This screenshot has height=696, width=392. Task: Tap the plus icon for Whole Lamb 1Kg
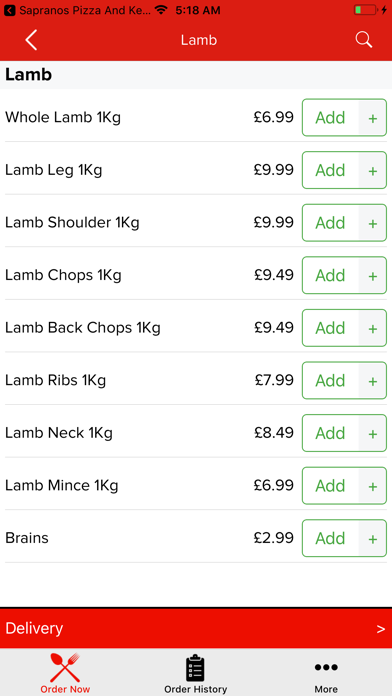[x=372, y=118]
